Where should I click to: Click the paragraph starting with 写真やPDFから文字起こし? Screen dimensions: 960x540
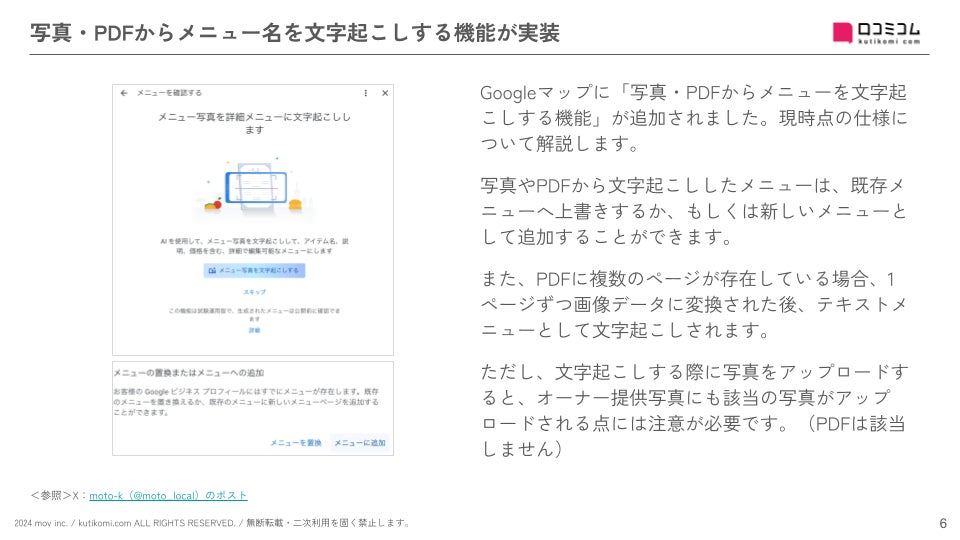tap(693, 211)
